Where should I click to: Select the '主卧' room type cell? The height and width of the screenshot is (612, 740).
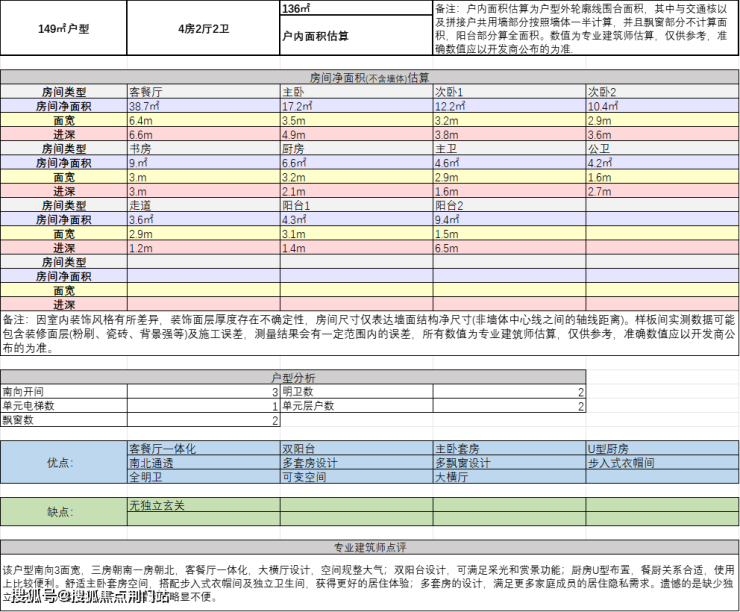coord(357,92)
